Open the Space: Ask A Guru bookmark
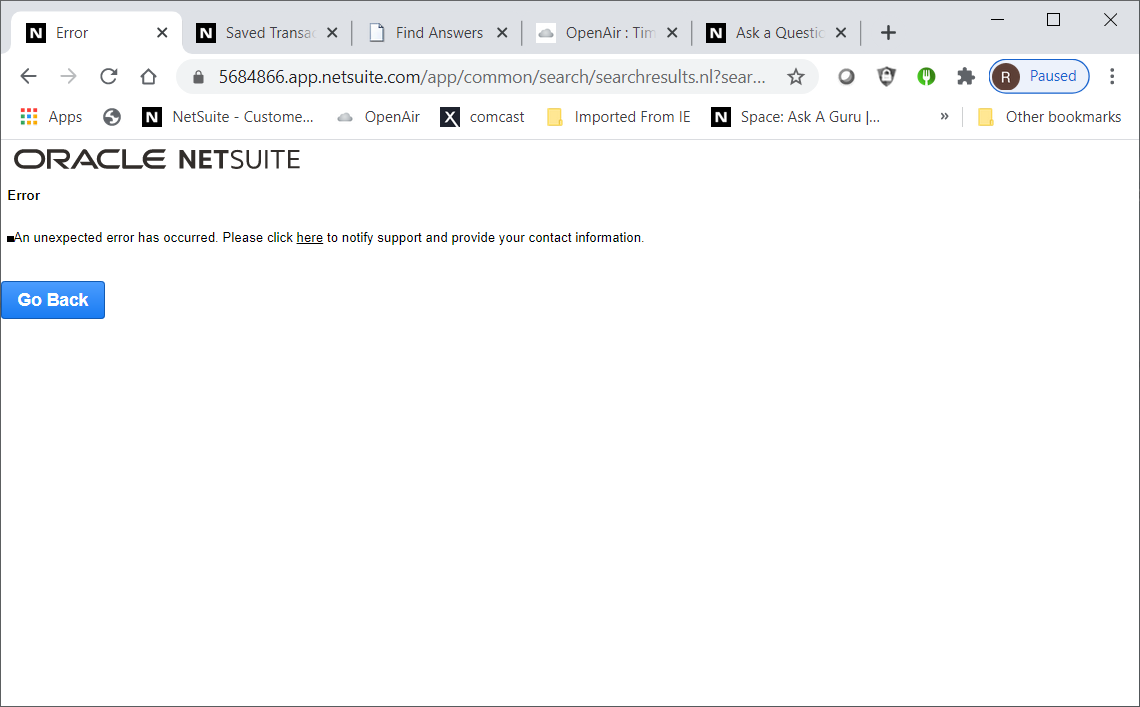1140x707 pixels. pyautogui.click(x=796, y=117)
